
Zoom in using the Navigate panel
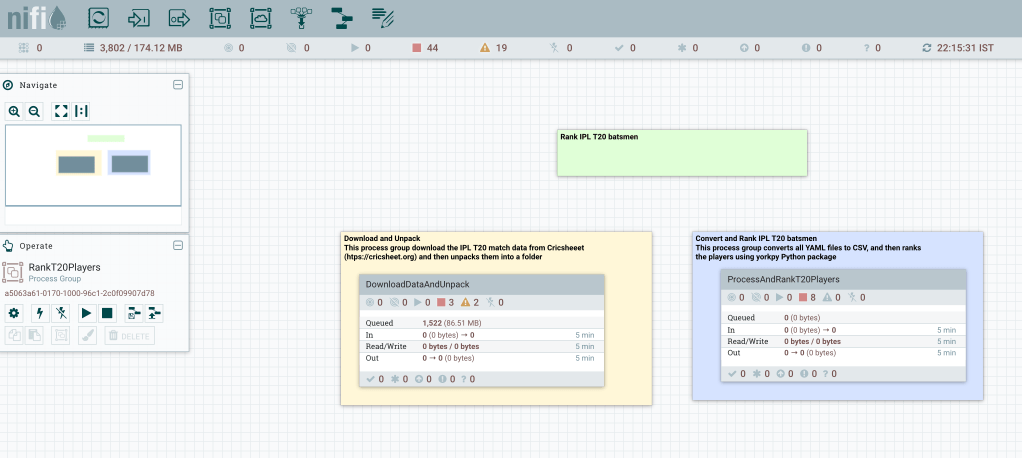[14, 111]
